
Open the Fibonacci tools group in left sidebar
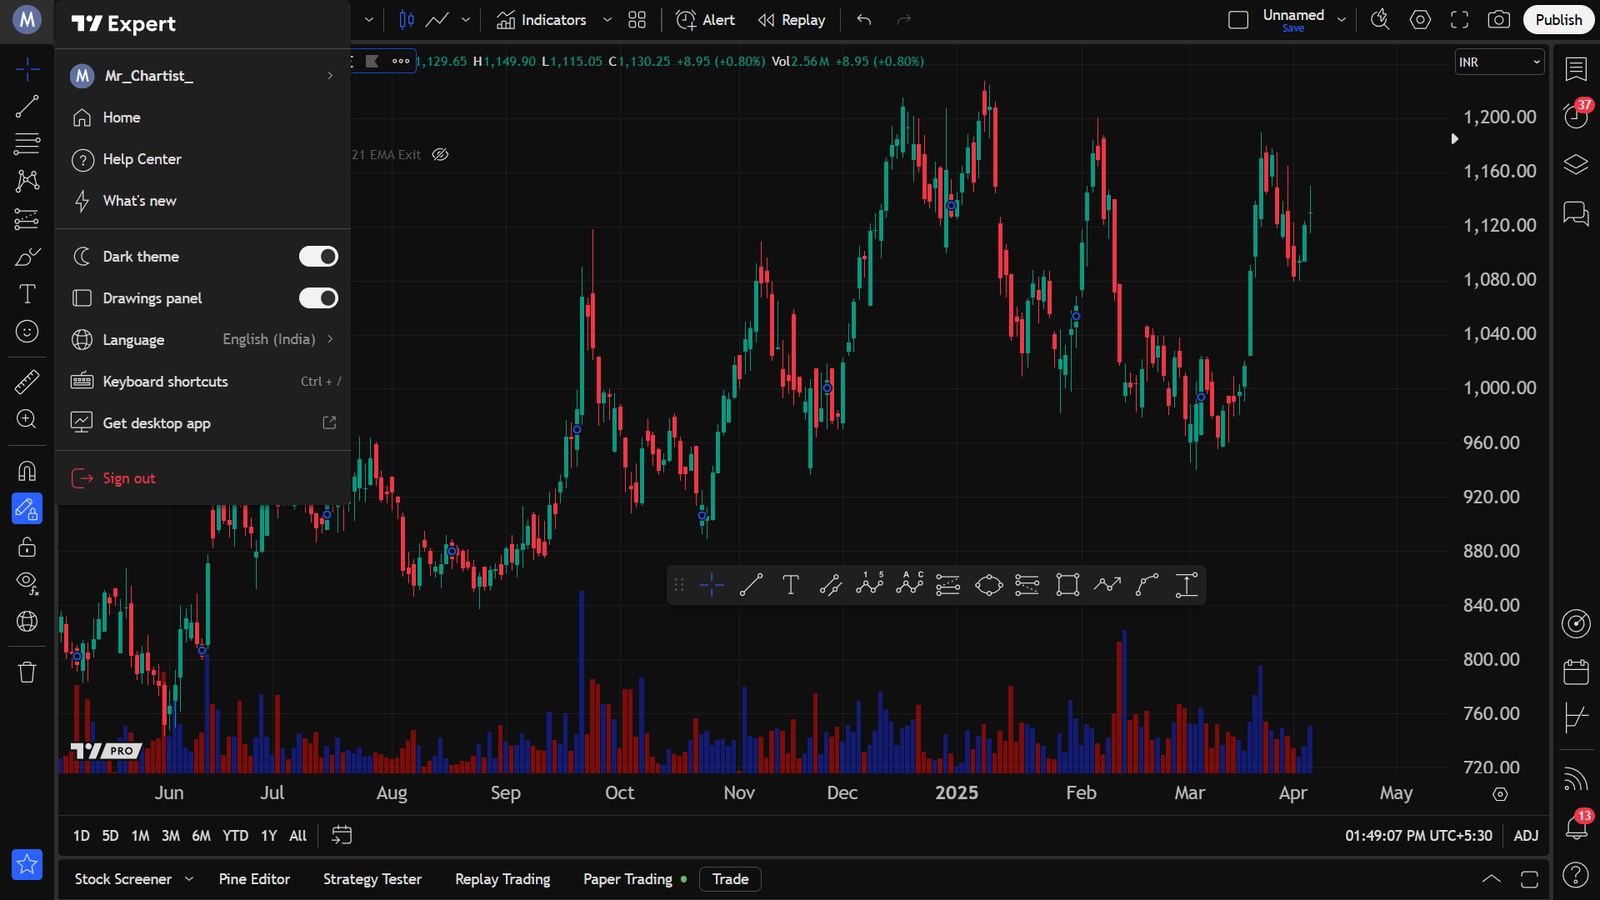coord(27,143)
